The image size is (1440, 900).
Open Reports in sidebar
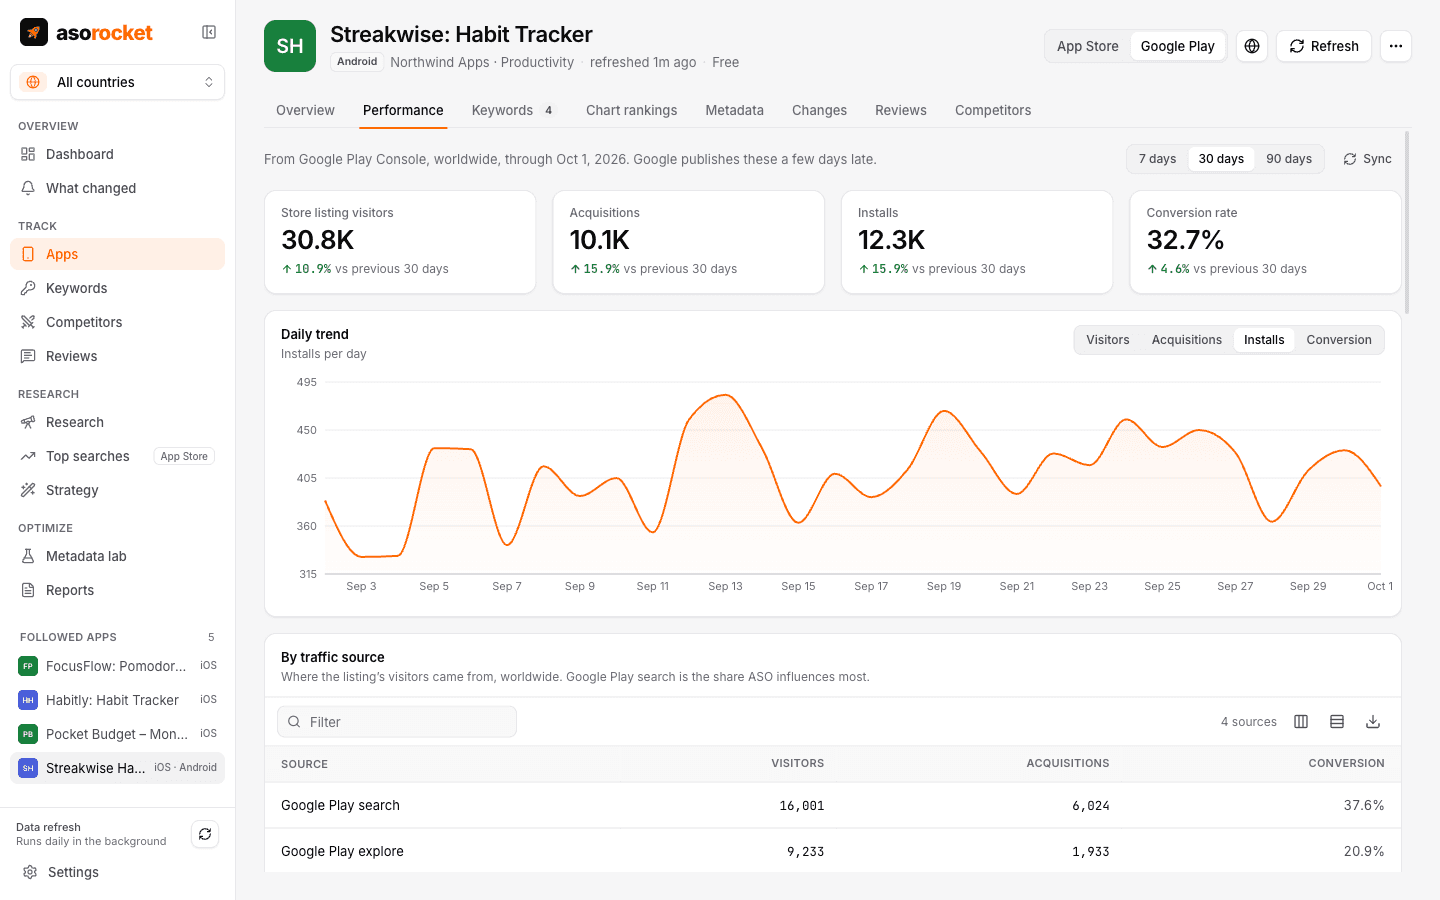(x=118, y=590)
